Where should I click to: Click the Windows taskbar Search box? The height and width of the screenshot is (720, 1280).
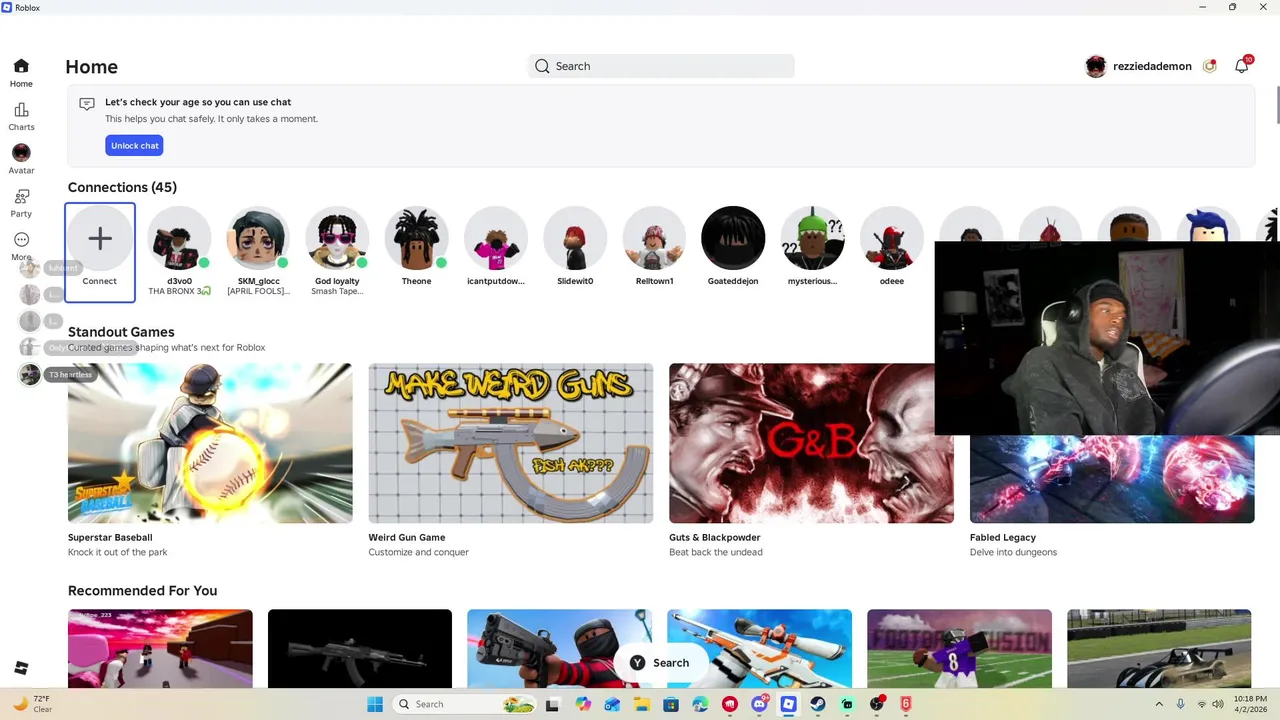465,704
